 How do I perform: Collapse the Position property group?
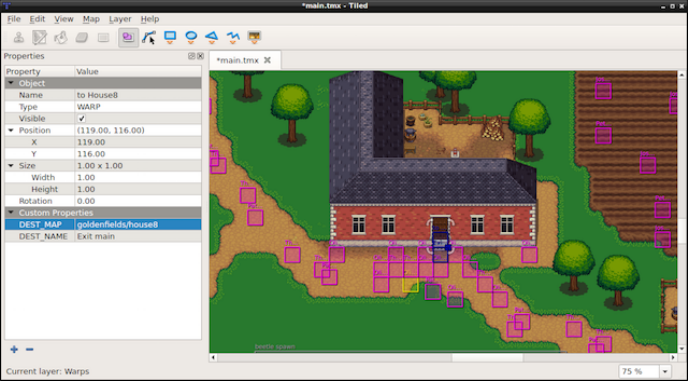(11, 130)
